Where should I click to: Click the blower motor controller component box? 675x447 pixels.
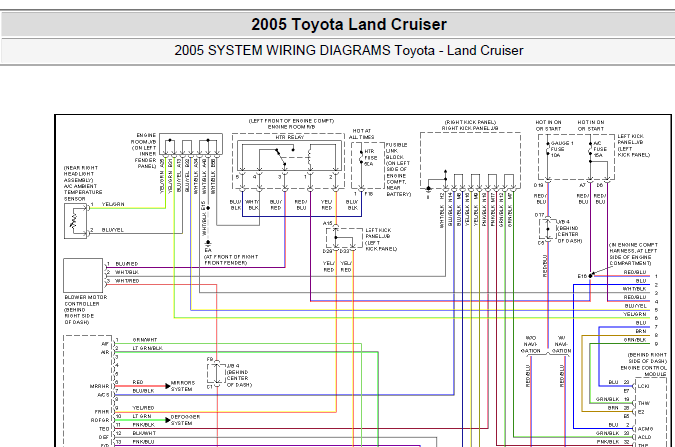(83, 276)
